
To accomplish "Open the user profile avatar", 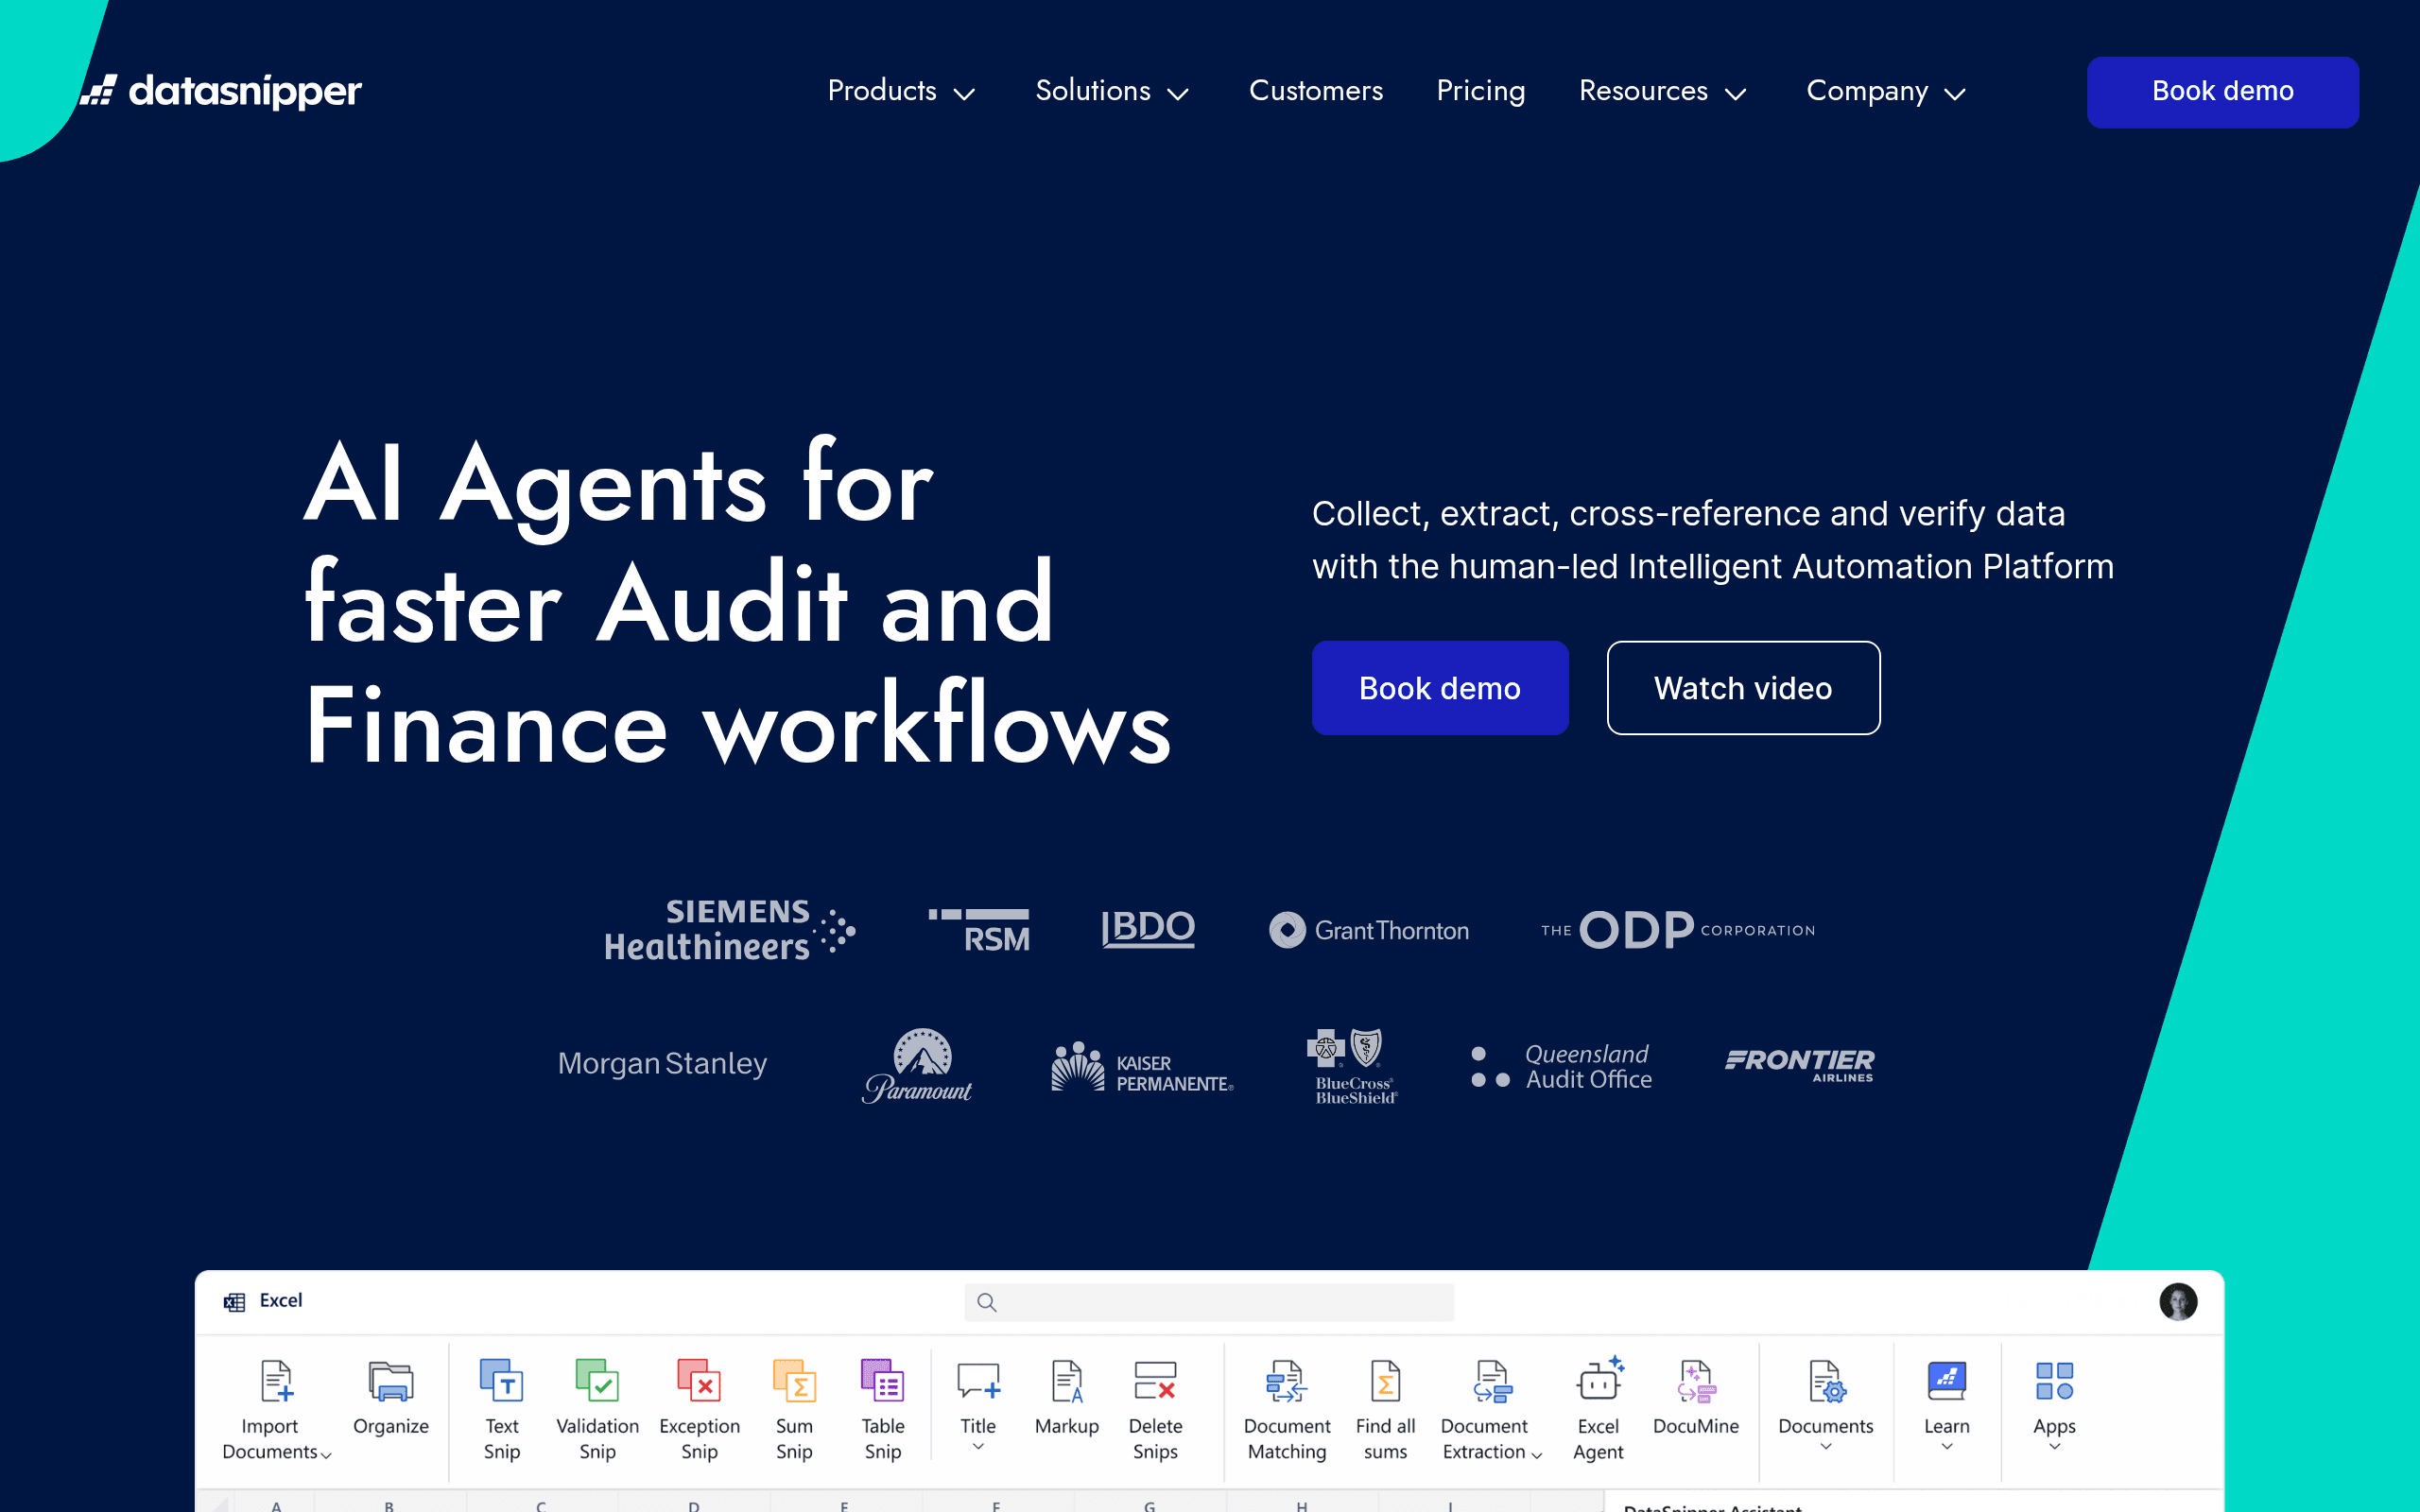I will (2178, 1301).
